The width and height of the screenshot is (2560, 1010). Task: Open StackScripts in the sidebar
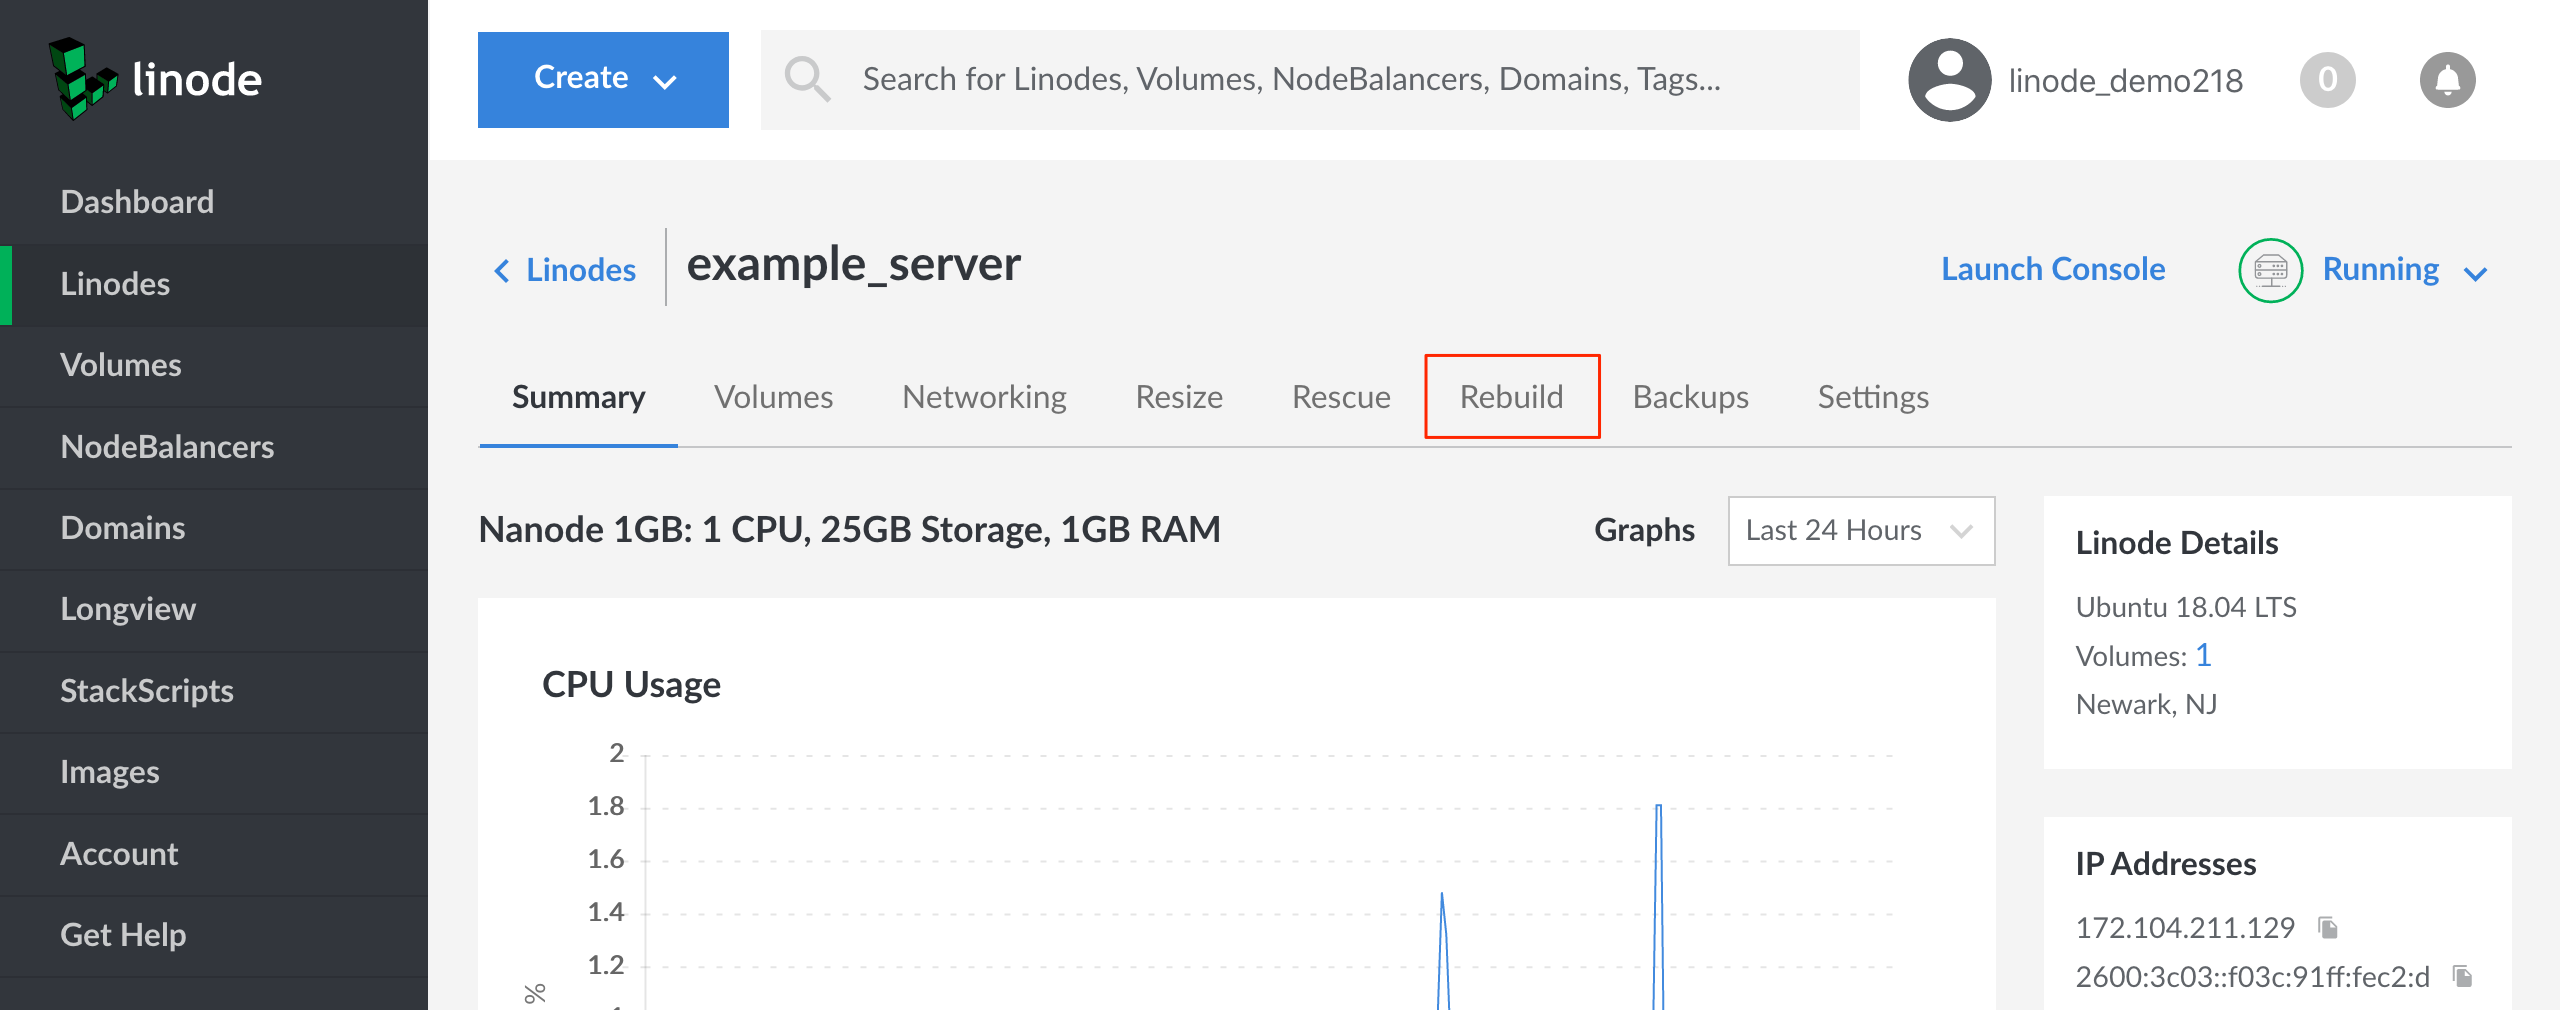tap(147, 691)
